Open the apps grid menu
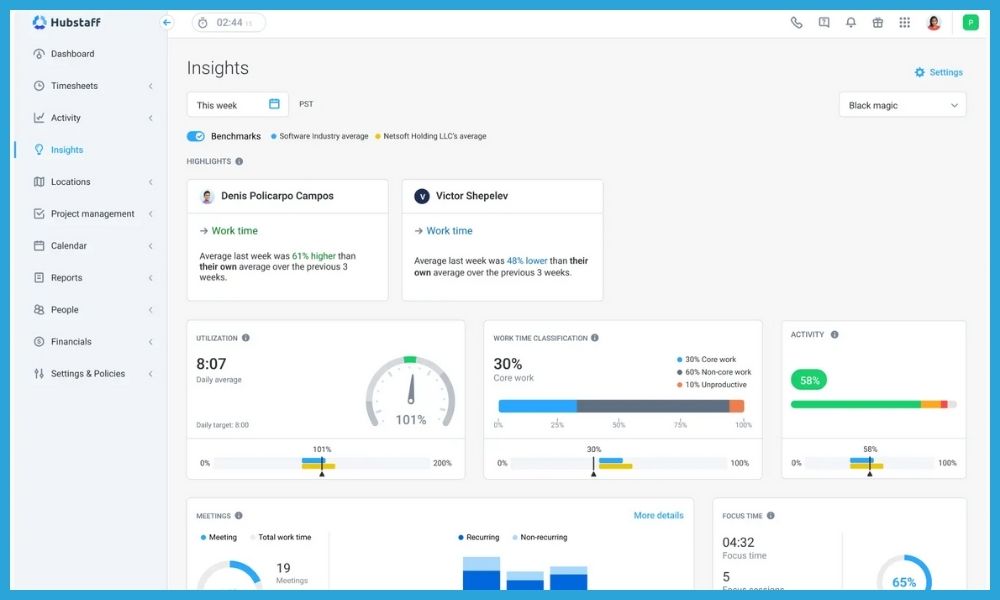1000x600 pixels. point(904,23)
